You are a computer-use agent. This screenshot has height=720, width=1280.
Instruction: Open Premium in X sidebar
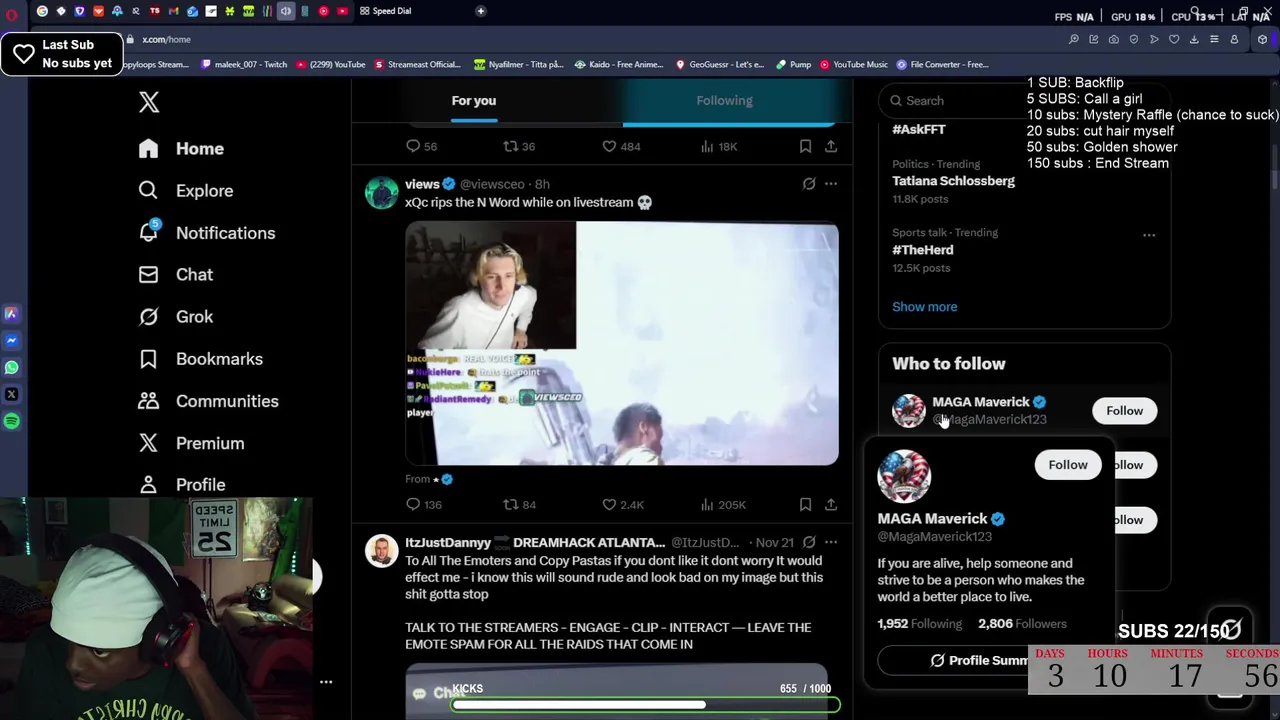[191, 443]
